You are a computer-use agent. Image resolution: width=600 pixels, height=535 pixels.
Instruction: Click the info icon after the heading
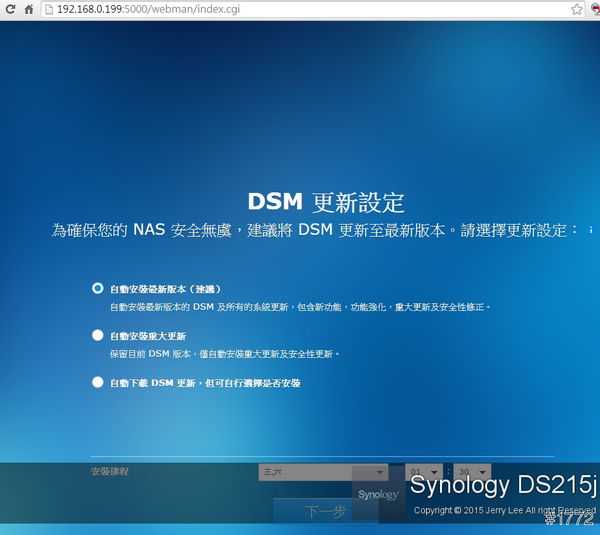[x=590, y=230]
